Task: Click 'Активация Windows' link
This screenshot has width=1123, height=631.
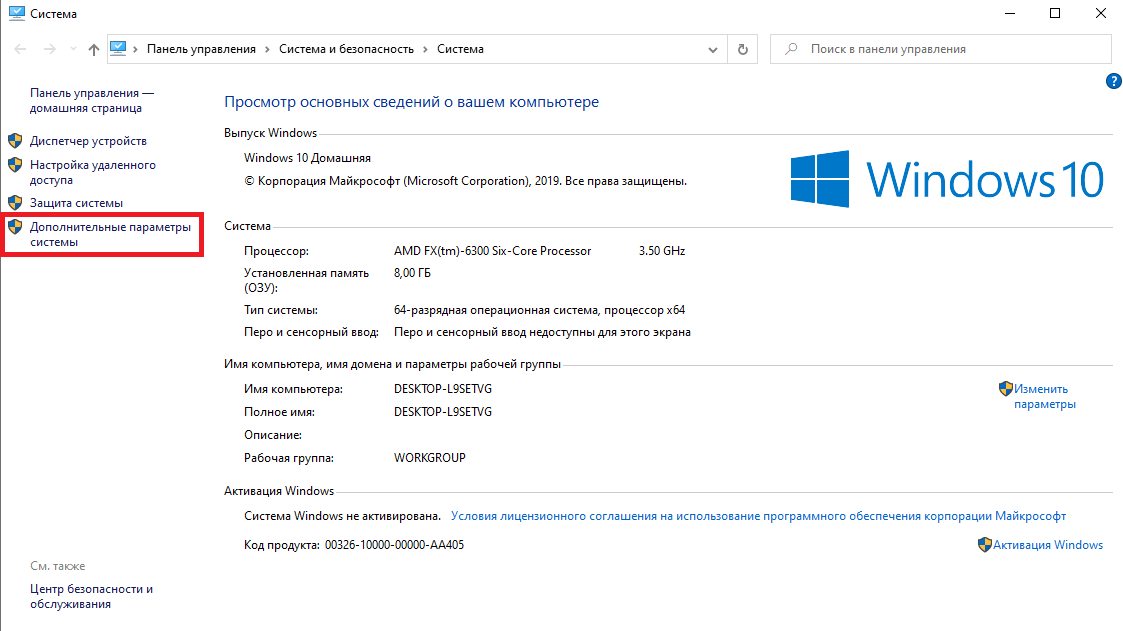Action: pyautogui.click(x=1048, y=545)
